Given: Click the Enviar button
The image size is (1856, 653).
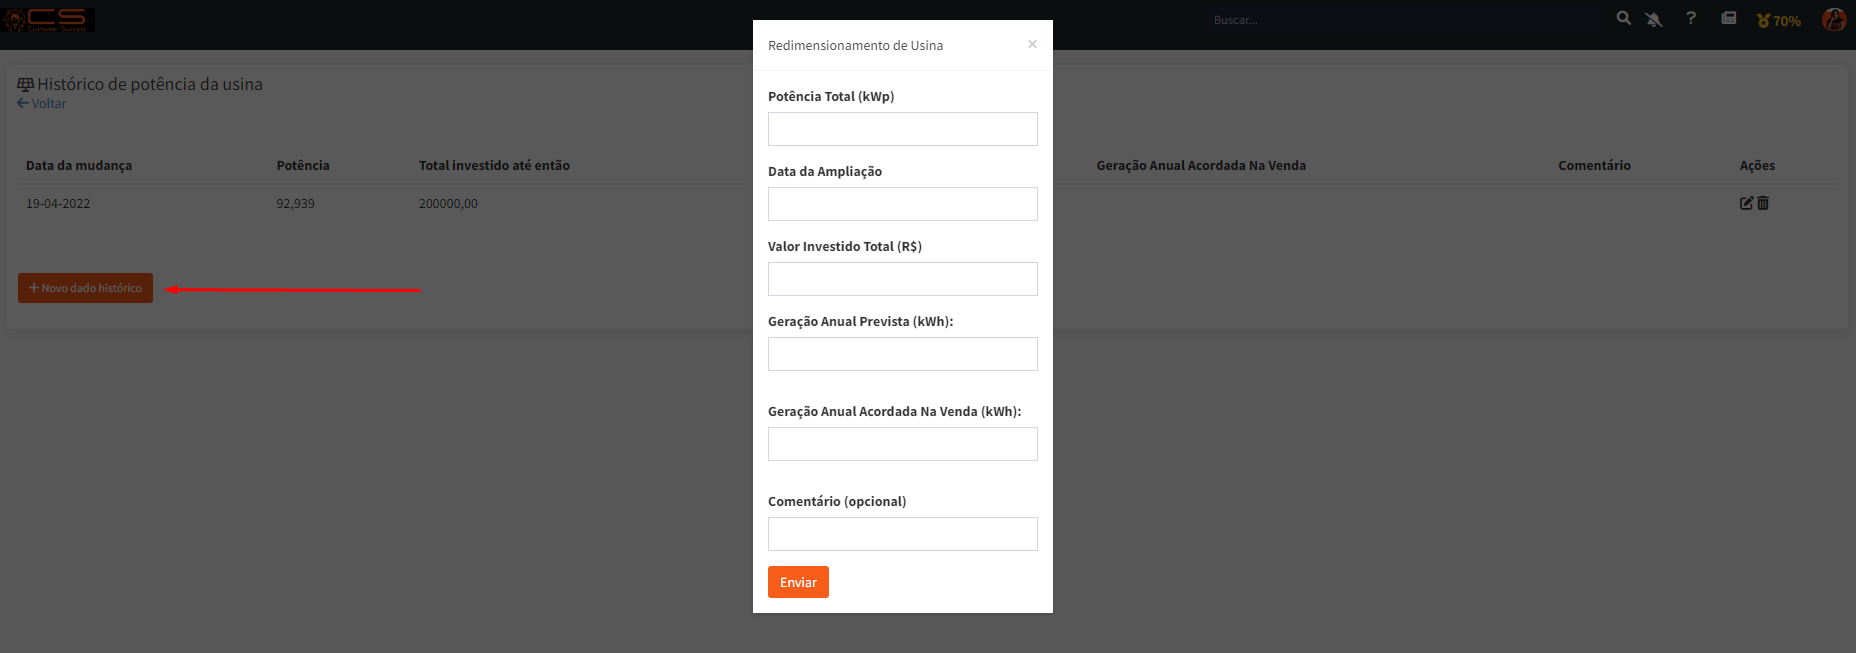Looking at the screenshot, I should coord(798,582).
